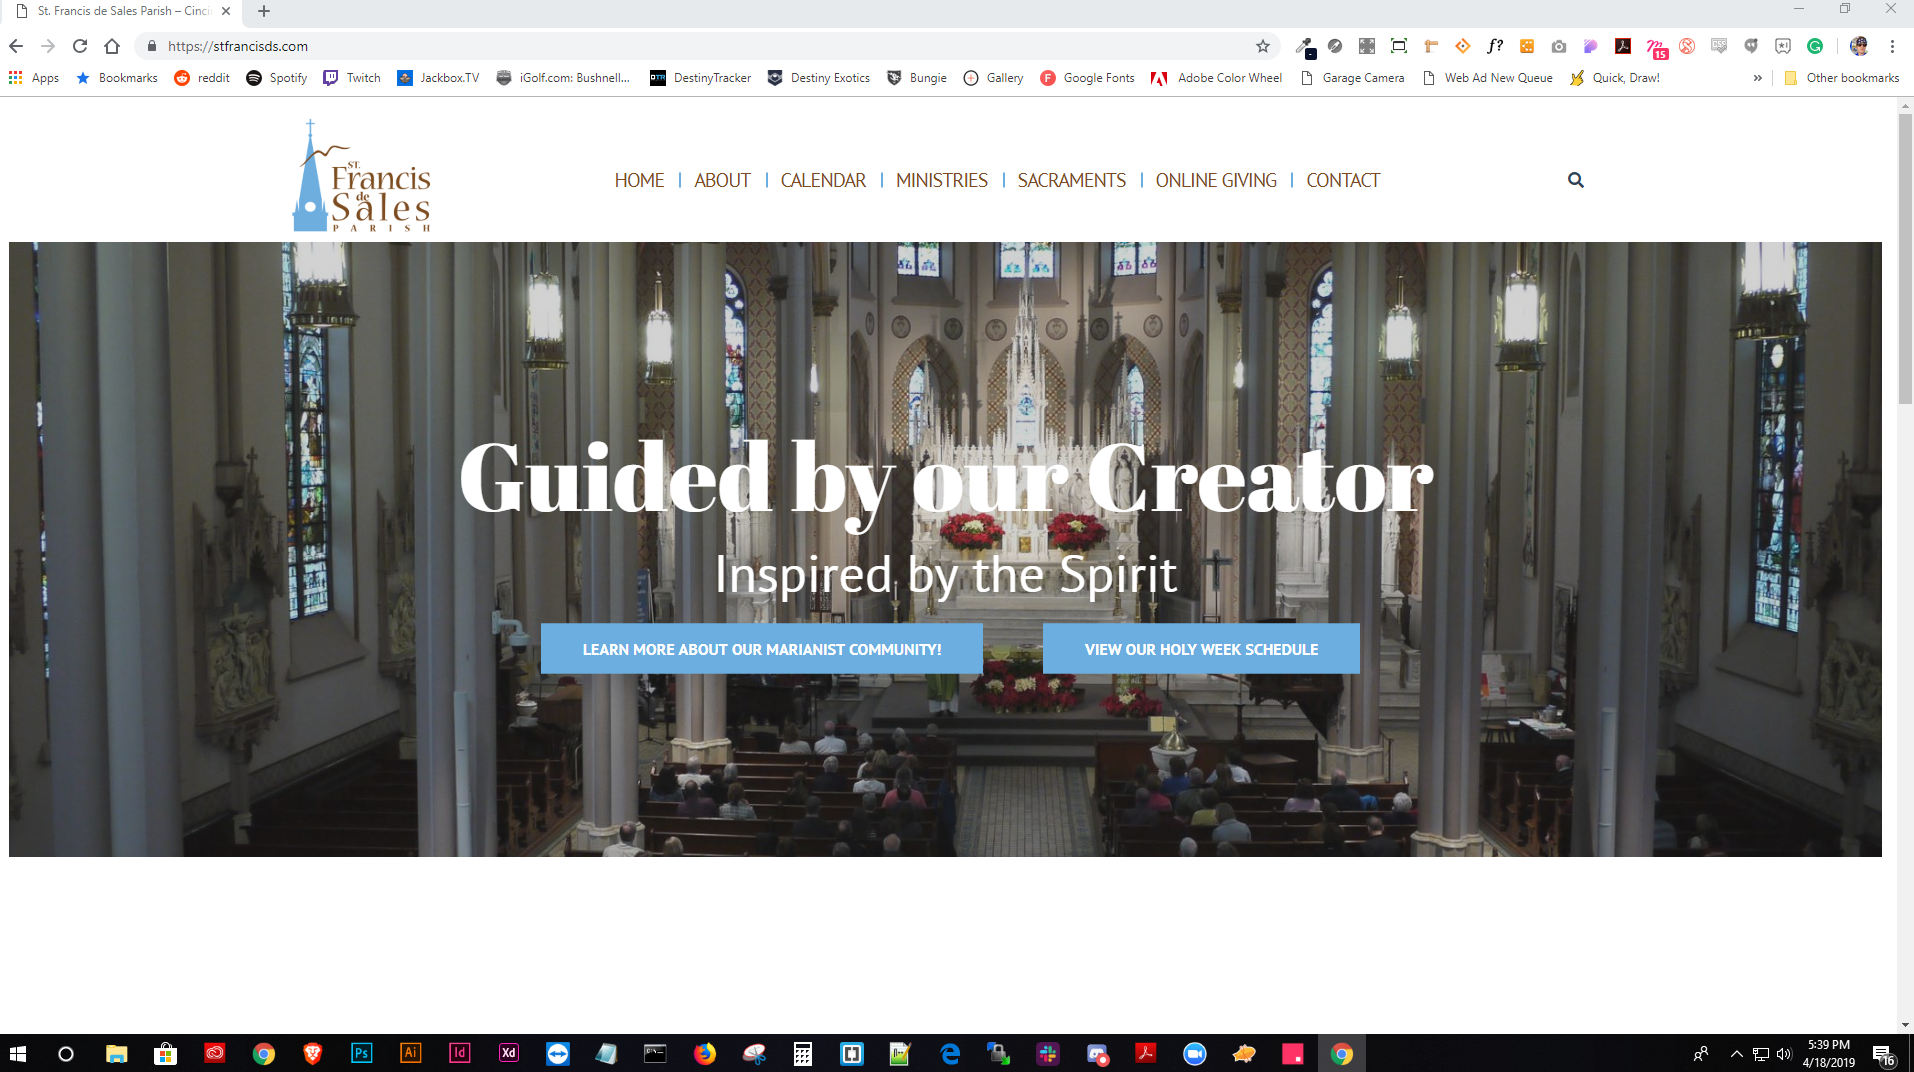The image size is (1914, 1072).
Task: Bookmark this page with the star icon
Action: coord(1263,46)
